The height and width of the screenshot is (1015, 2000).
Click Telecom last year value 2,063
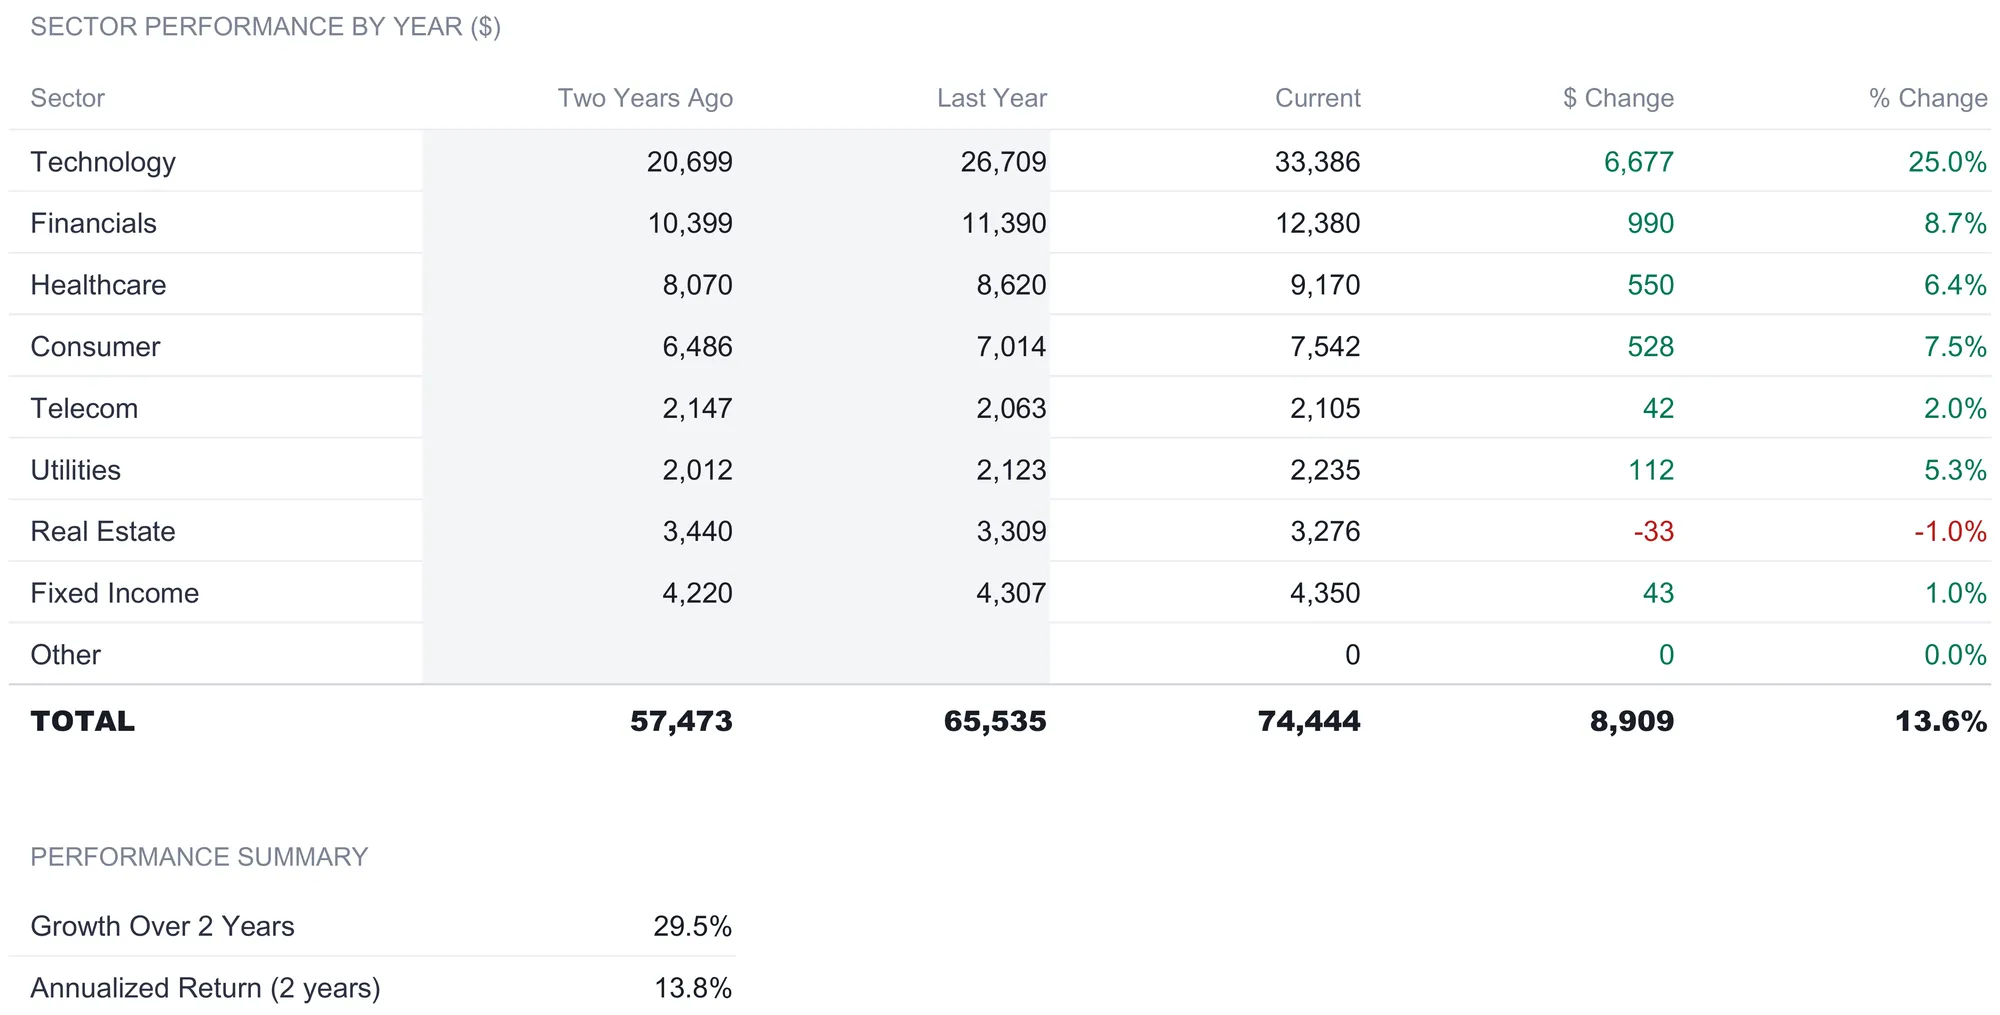pyautogui.click(x=1012, y=408)
